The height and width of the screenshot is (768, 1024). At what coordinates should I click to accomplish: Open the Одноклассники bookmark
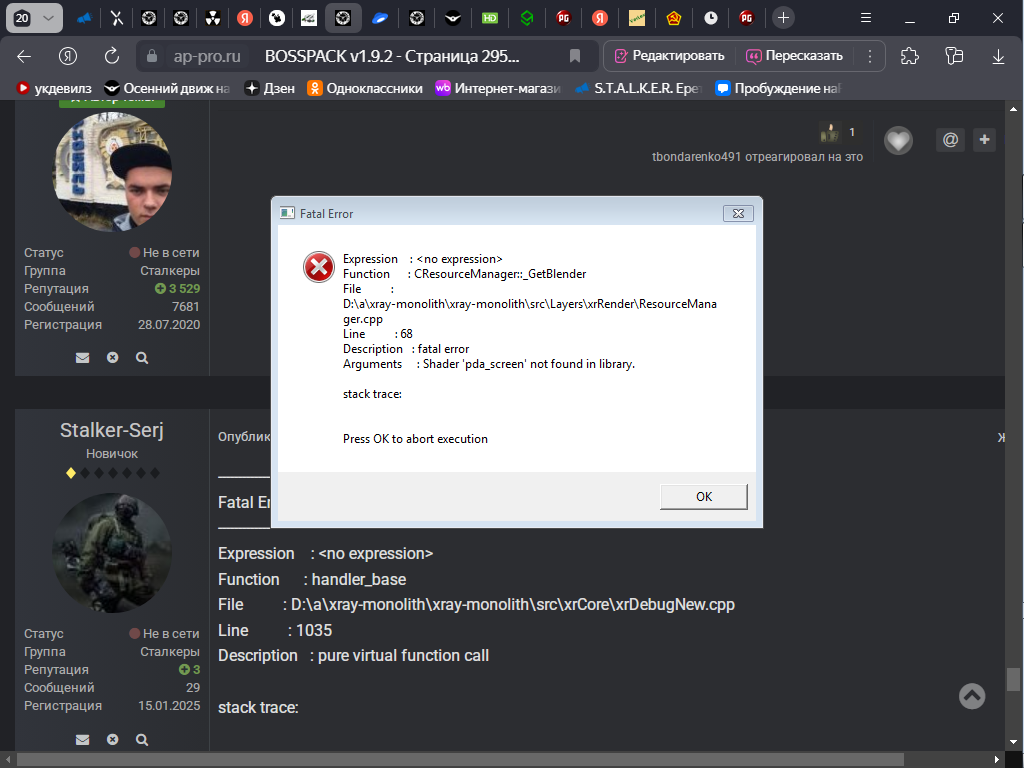tap(365, 88)
